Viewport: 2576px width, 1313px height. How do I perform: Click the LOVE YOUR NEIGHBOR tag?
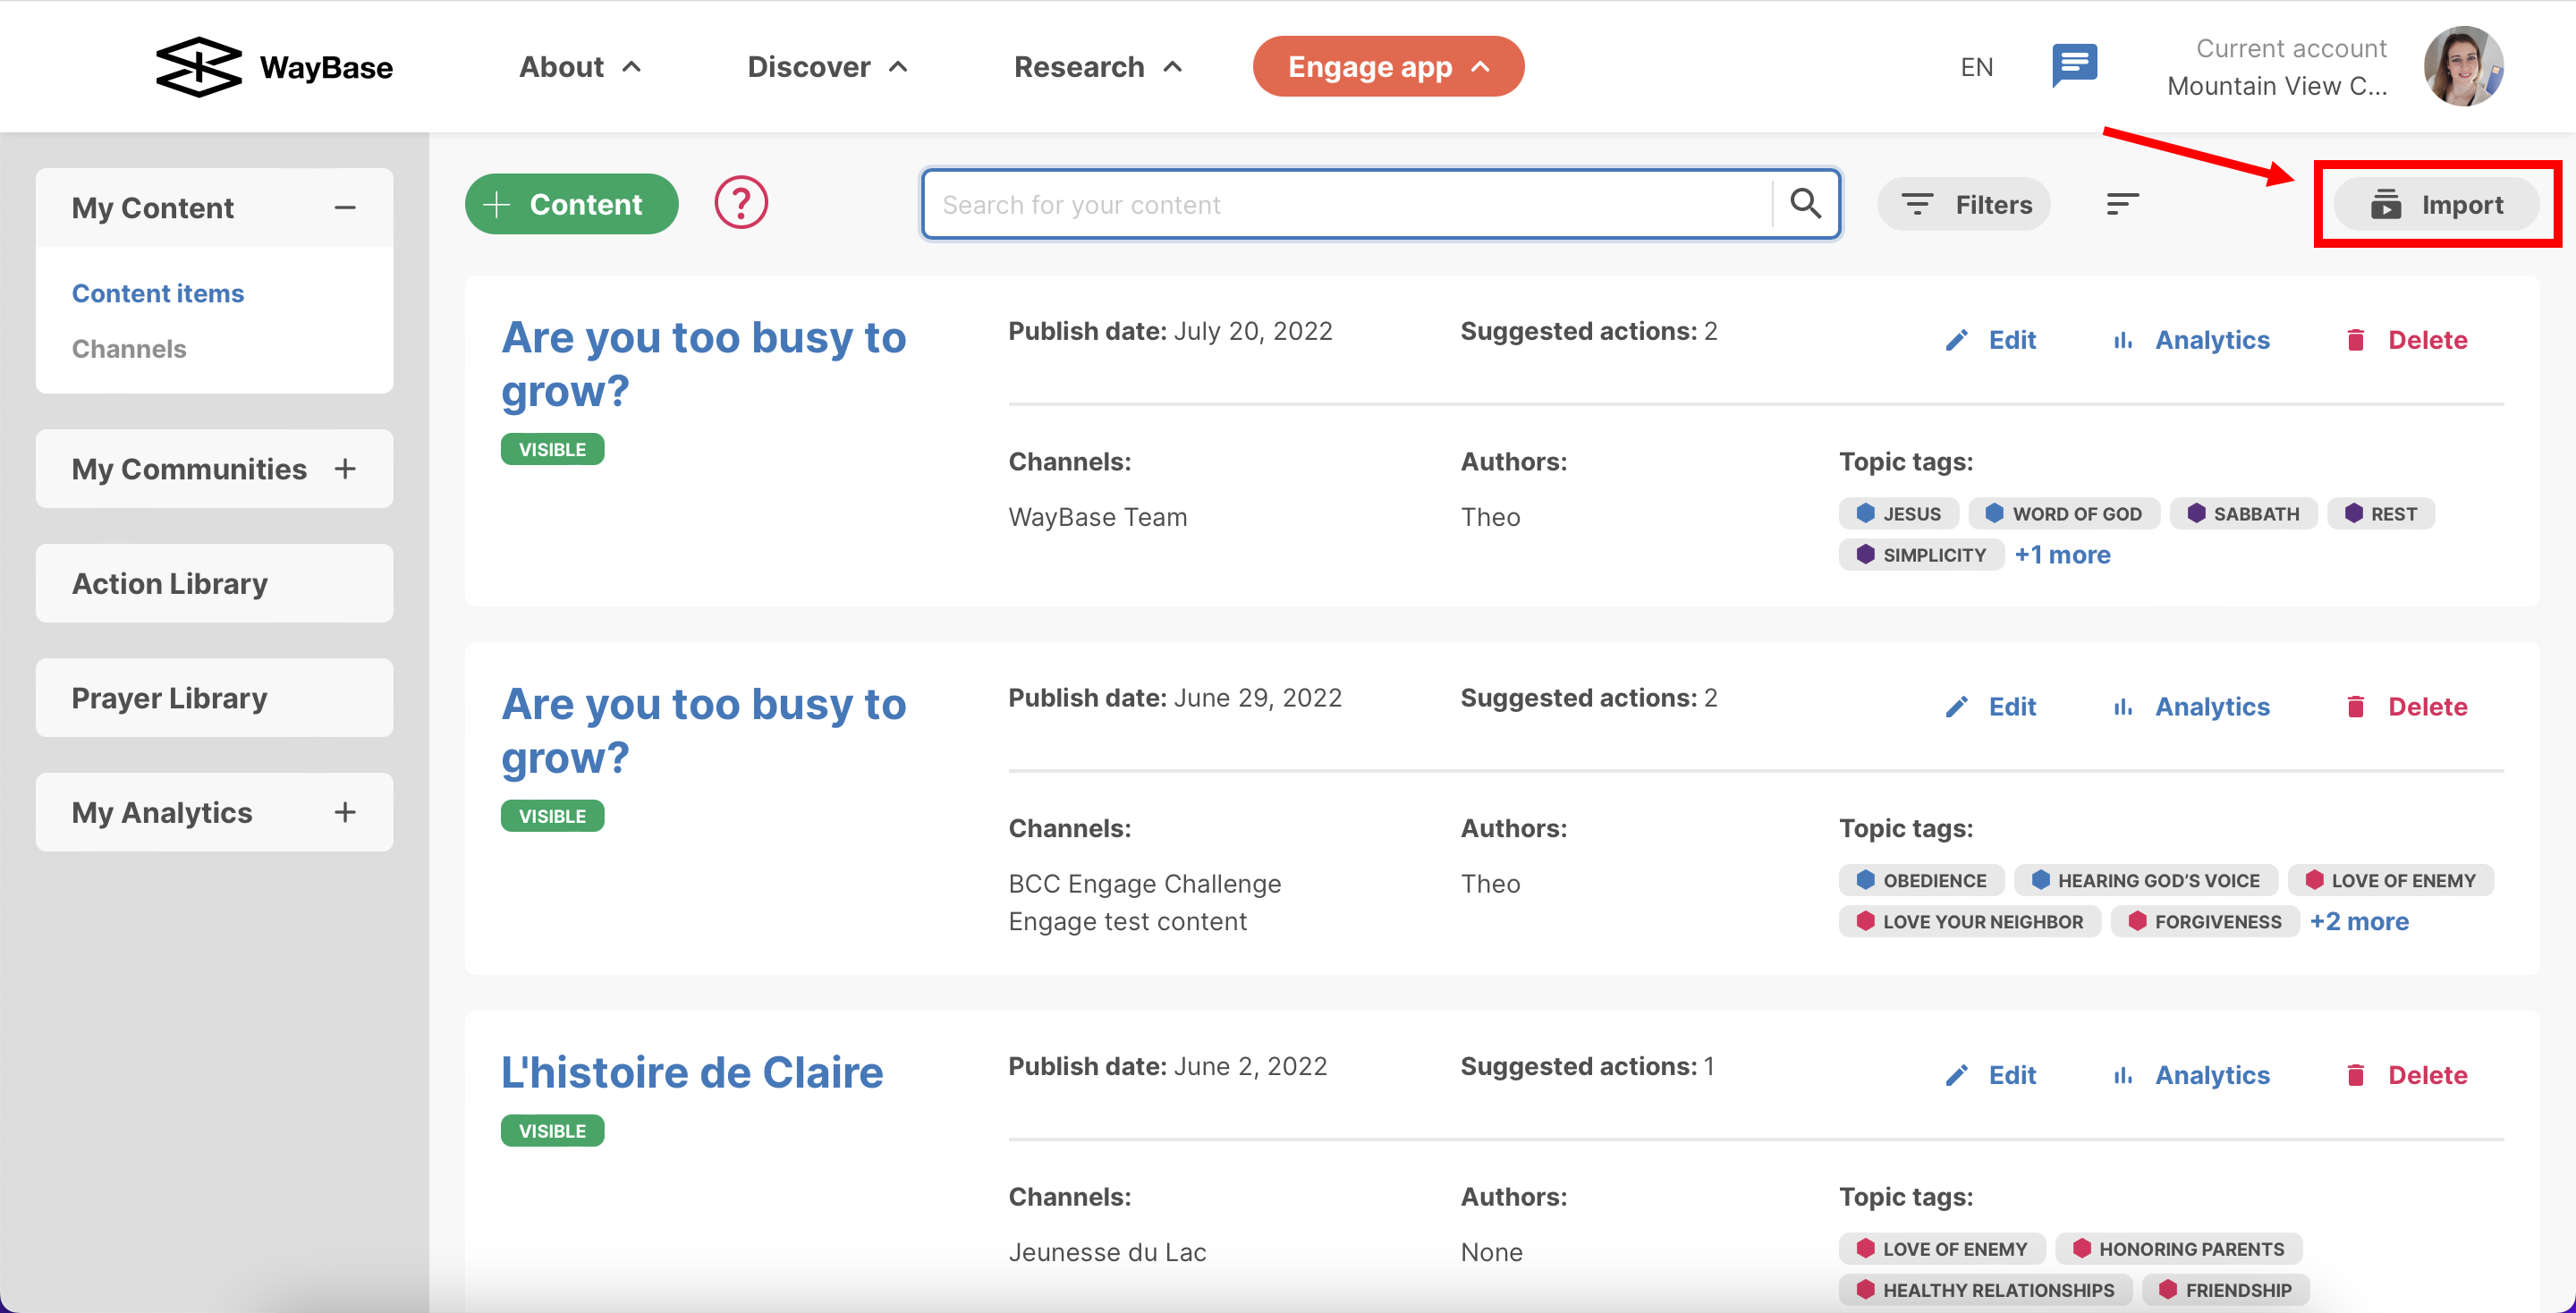point(1969,922)
